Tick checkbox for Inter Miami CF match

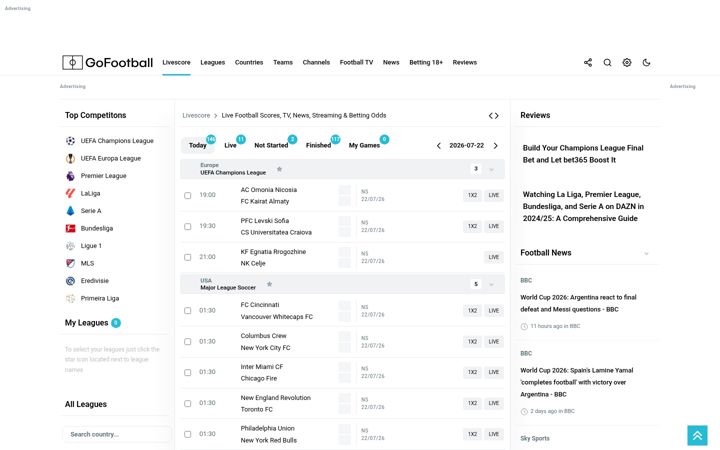pyautogui.click(x=187, y=372)
